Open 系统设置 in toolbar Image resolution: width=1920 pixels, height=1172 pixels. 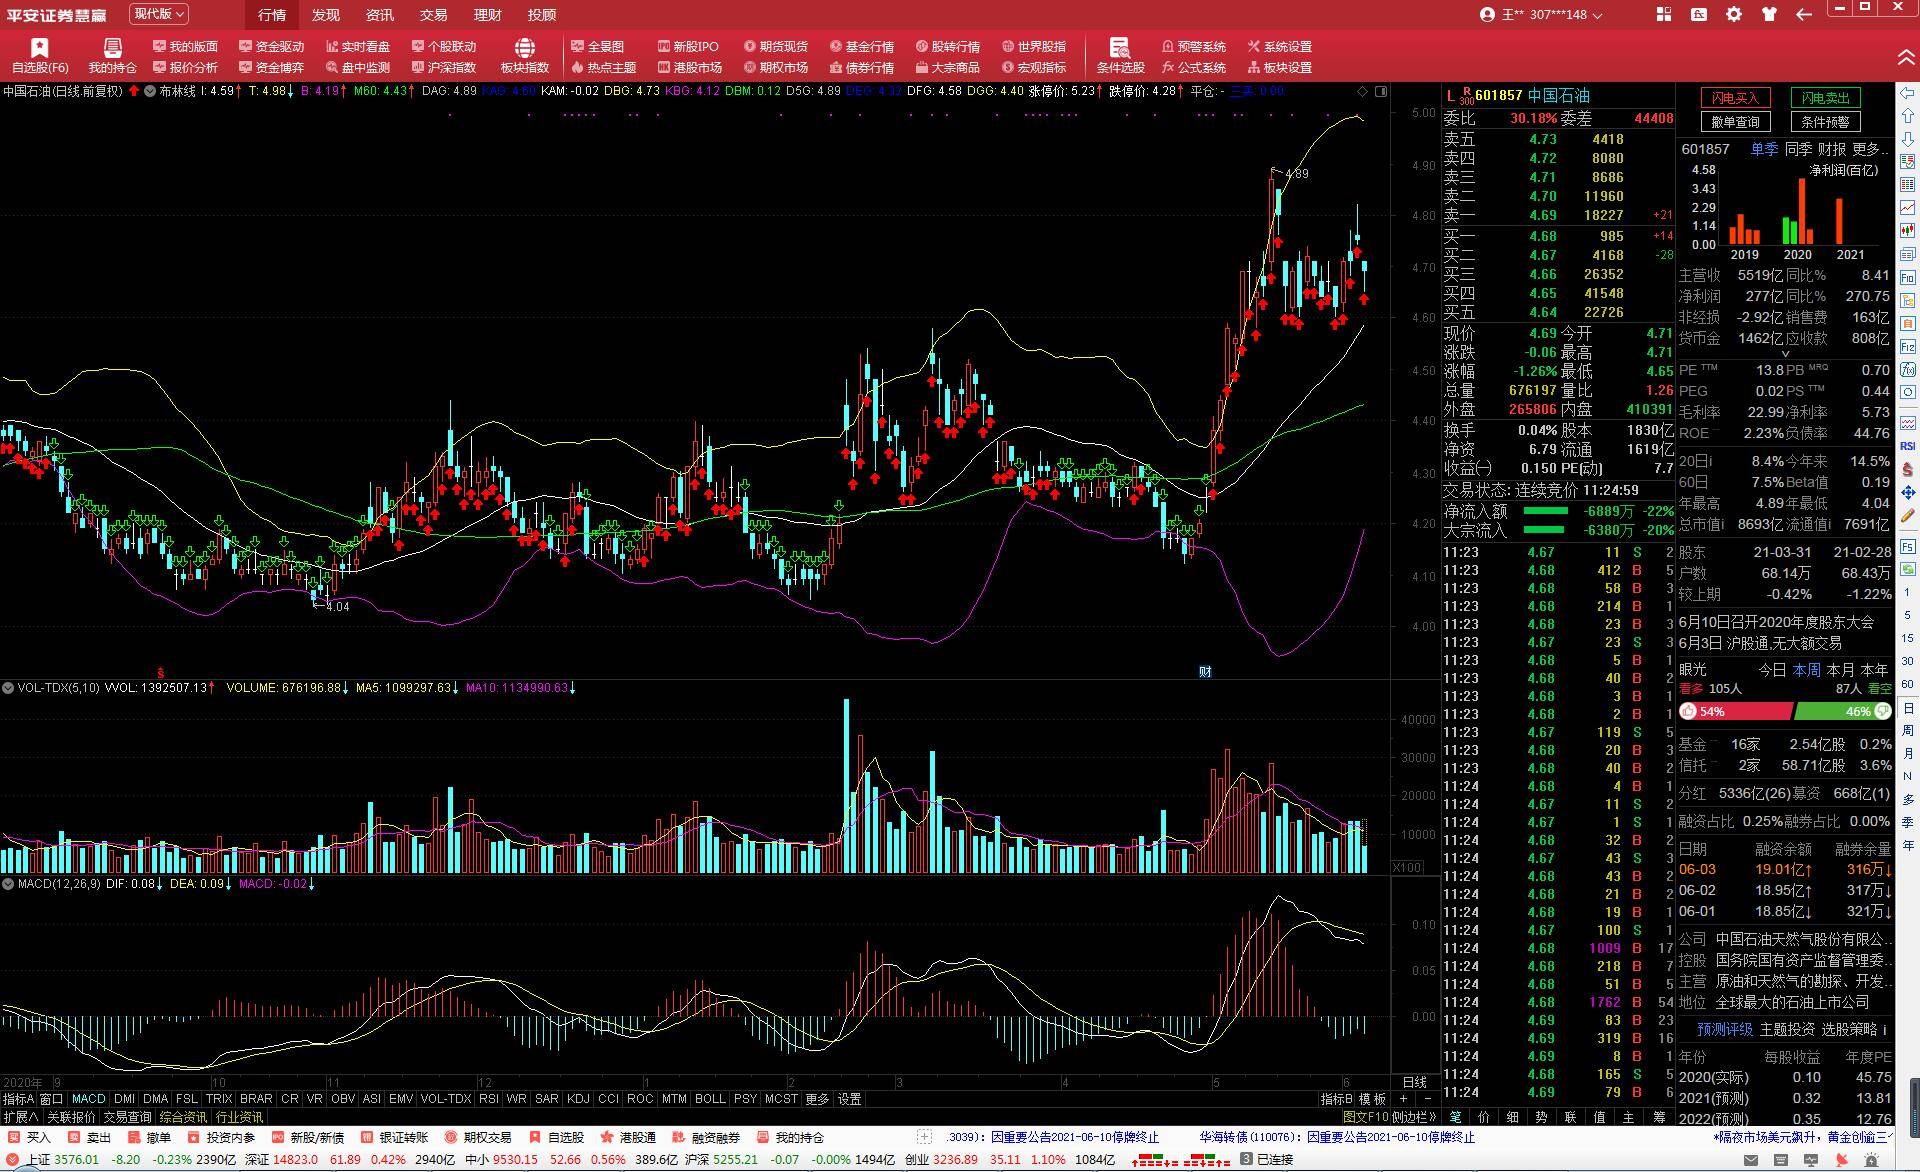(1279, 47)
